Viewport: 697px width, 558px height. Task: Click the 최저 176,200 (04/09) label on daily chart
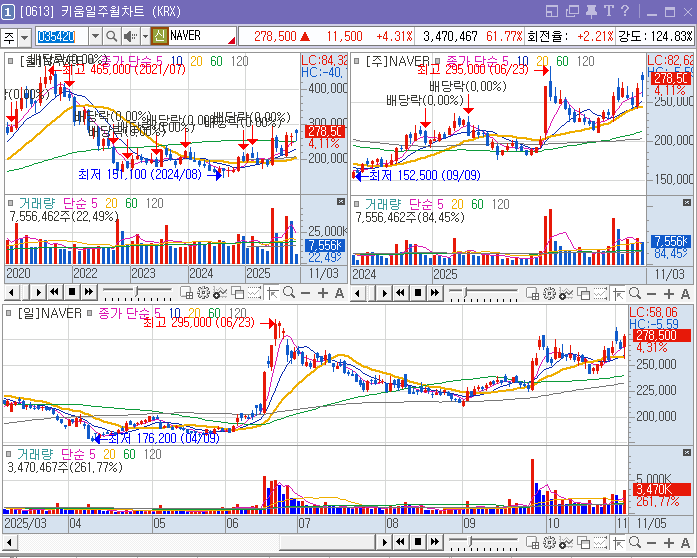coord(164,438)
